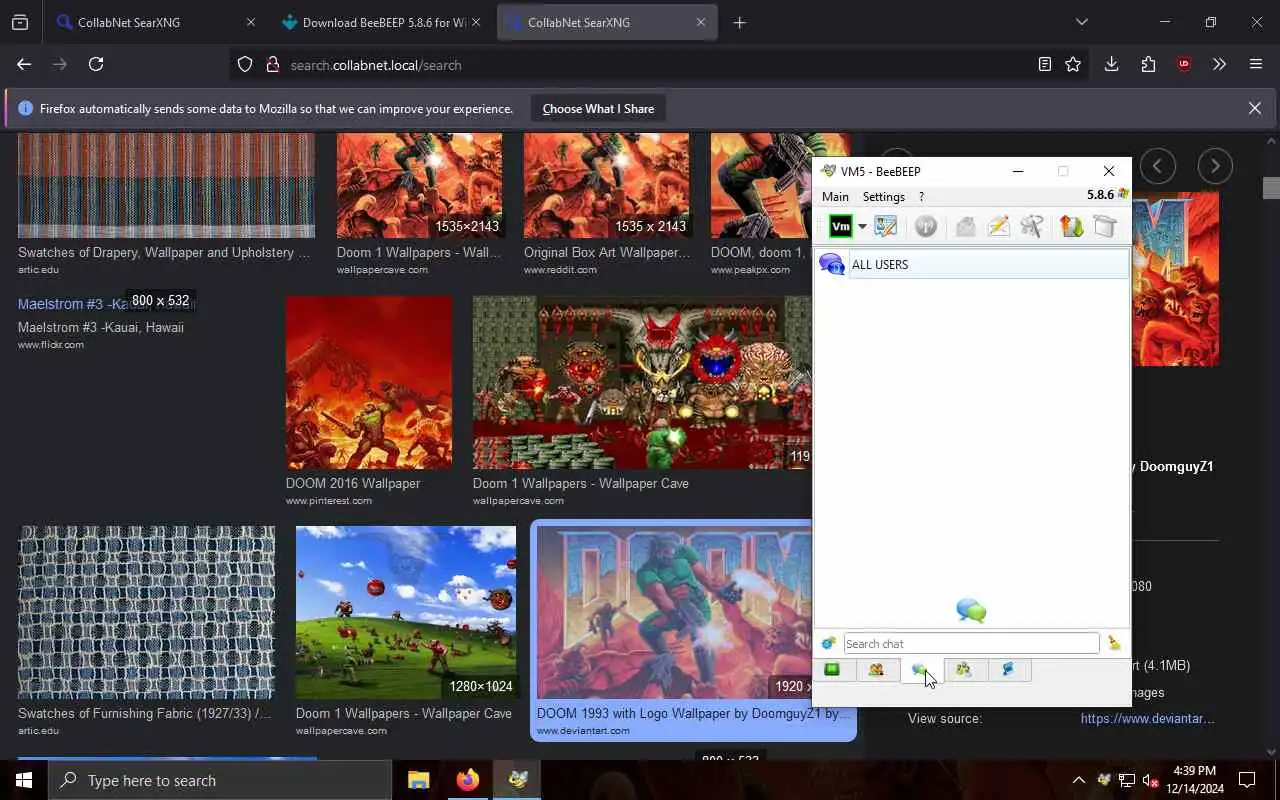Image resolution: width=1280 pixels, height=800 pixels.
Task: Switch to the groups tab in BeeBEEP
Action: pos(964,670)
